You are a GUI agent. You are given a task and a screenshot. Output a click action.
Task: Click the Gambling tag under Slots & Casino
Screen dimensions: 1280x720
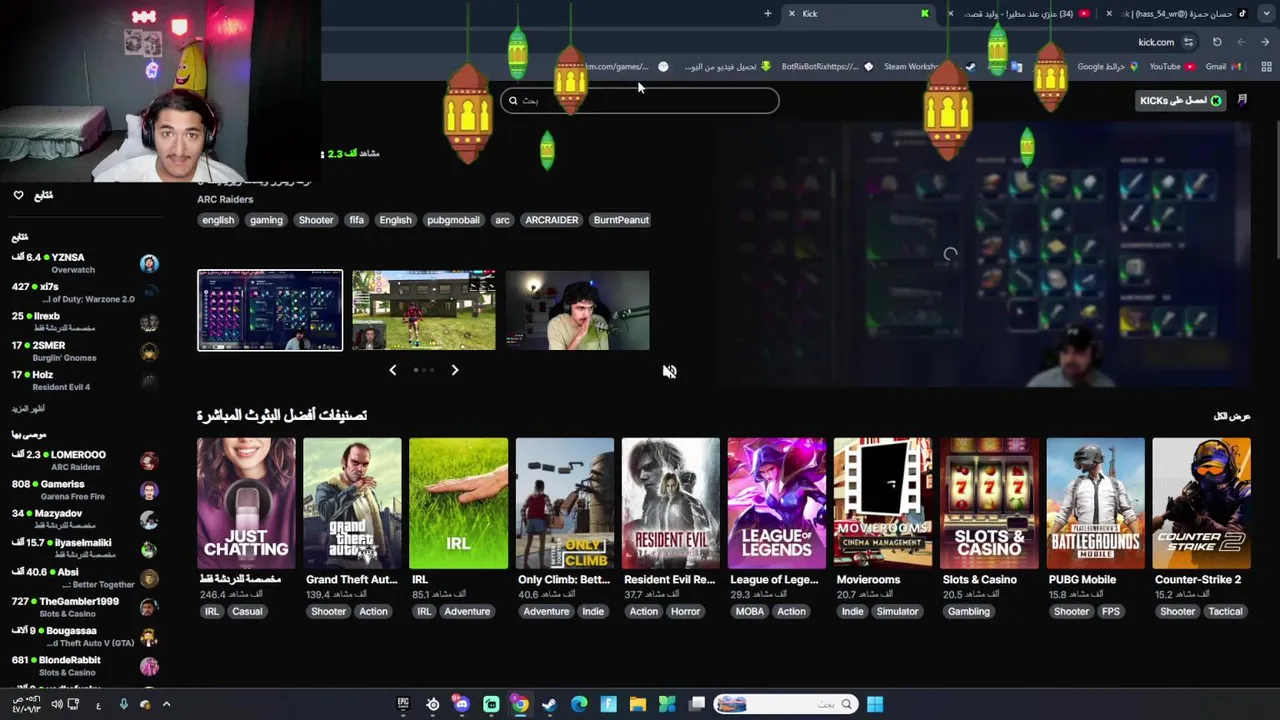click(968, 611)
